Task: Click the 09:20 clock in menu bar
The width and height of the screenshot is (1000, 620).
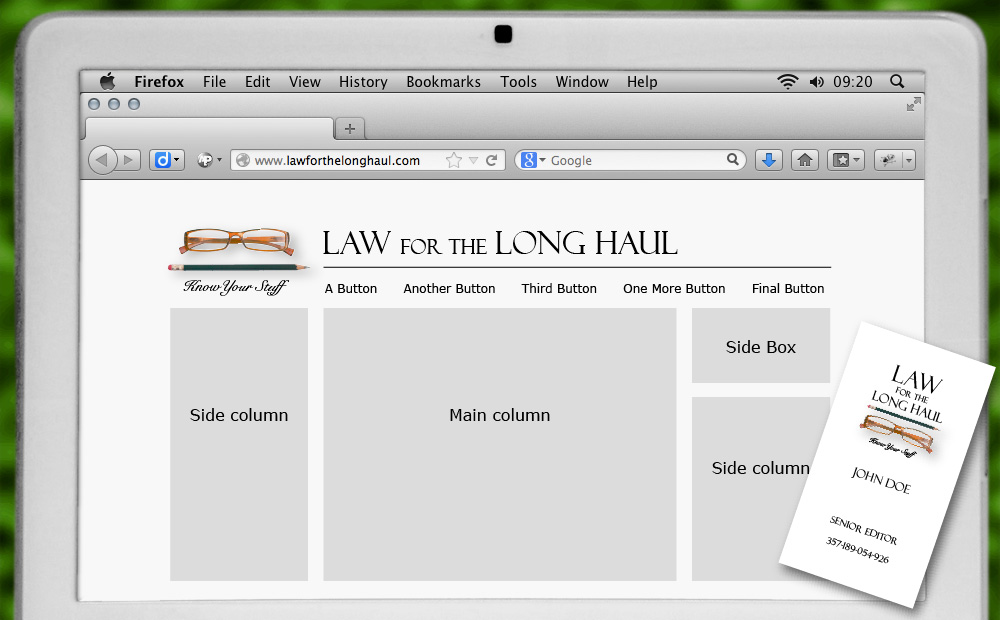Action: click(x=853, y=82)
